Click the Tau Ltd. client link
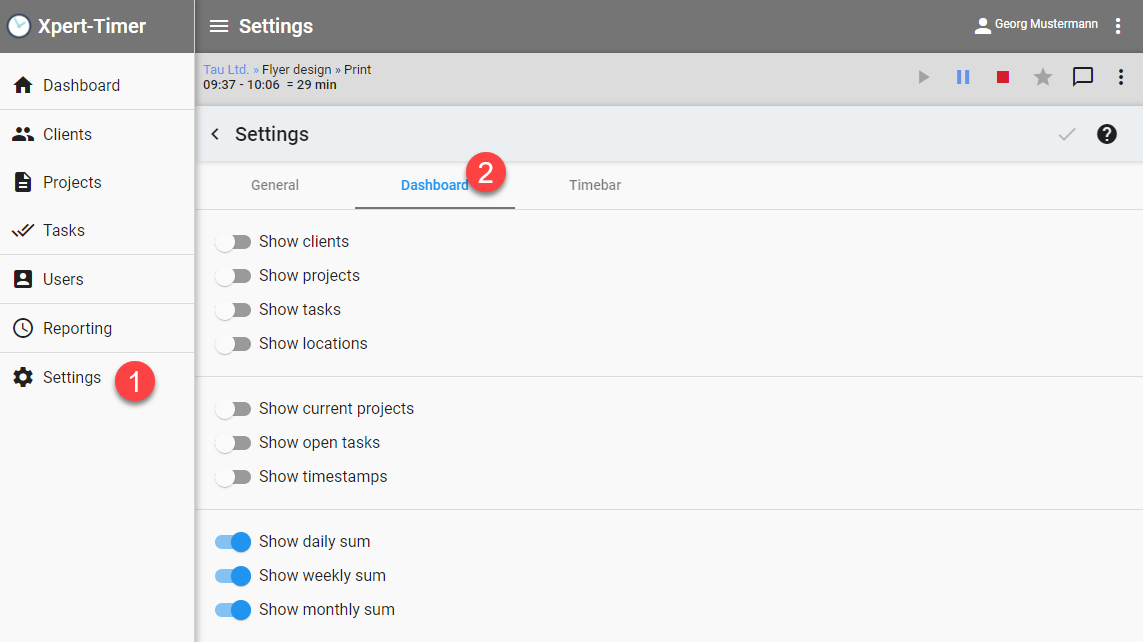The height and width of the screenshot is (642, 1143). tap(224, 70)
